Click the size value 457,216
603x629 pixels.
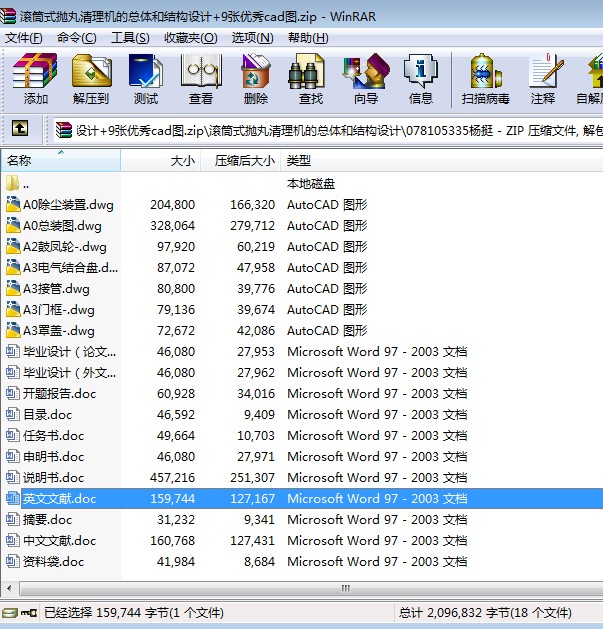coord(173,477)
